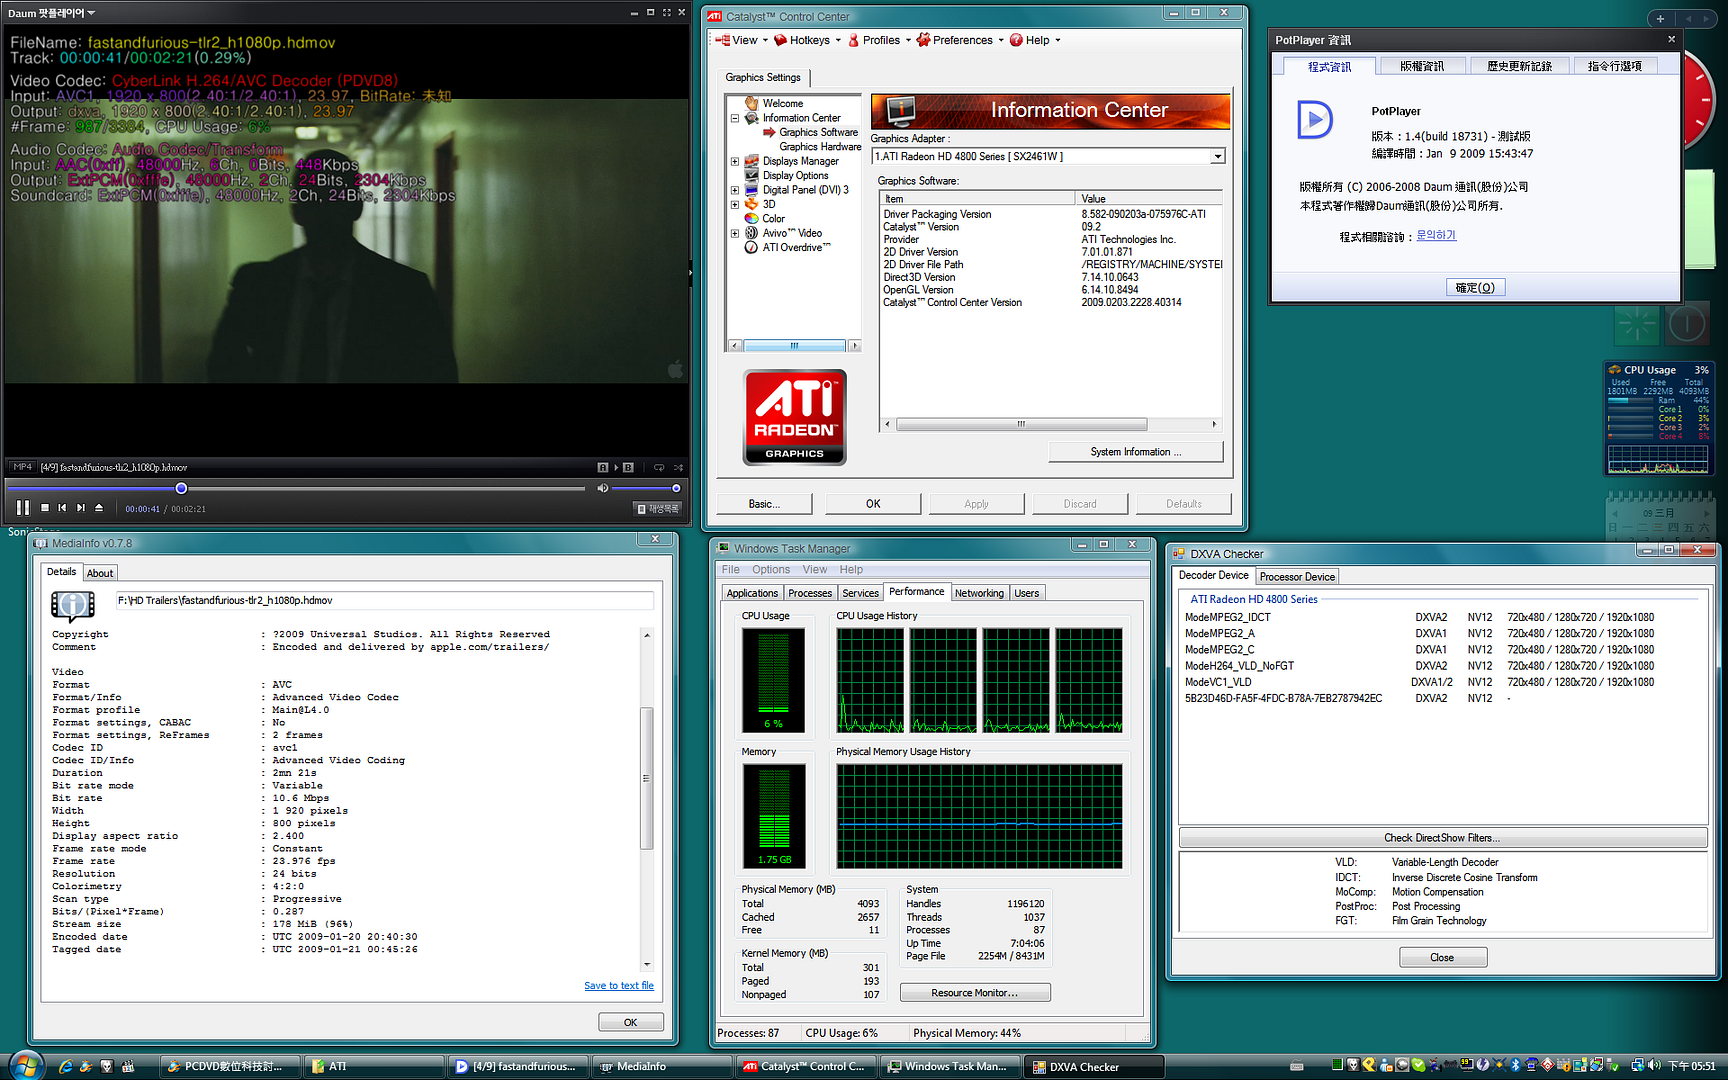Click the eject/open file icon in PotPlayer

click(x=99, y=508)
